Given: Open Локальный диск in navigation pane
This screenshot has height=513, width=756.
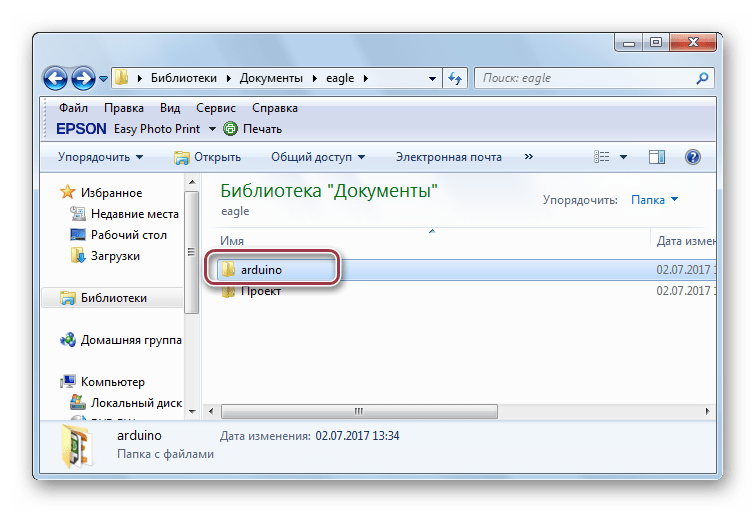Looking at the screenshot, I should pyautogui.click(x=136, y=403).
